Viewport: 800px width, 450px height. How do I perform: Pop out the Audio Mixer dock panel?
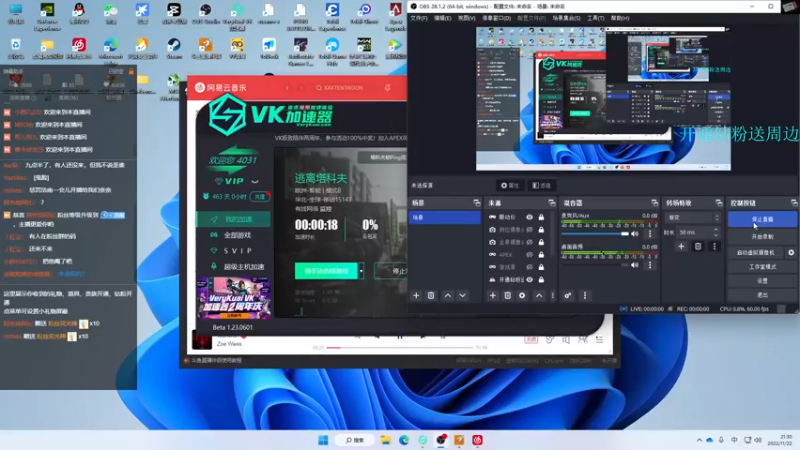(x=655, y=203)
